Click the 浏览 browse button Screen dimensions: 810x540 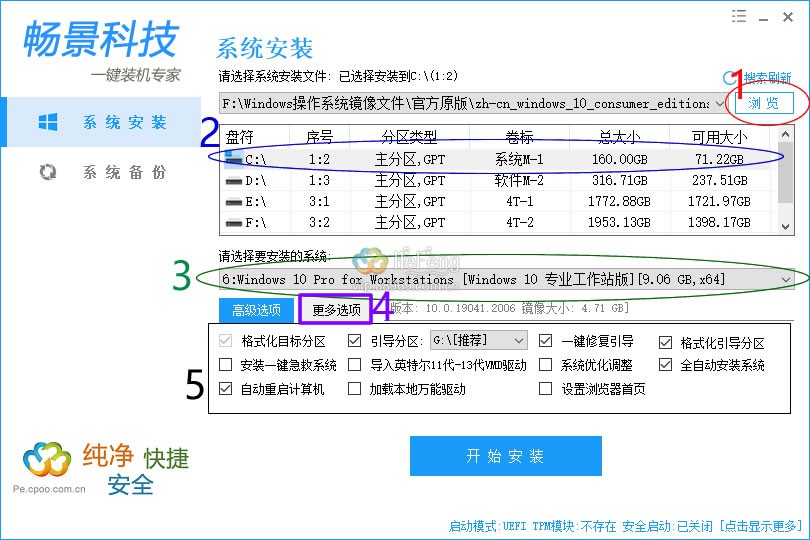(764, 103)
